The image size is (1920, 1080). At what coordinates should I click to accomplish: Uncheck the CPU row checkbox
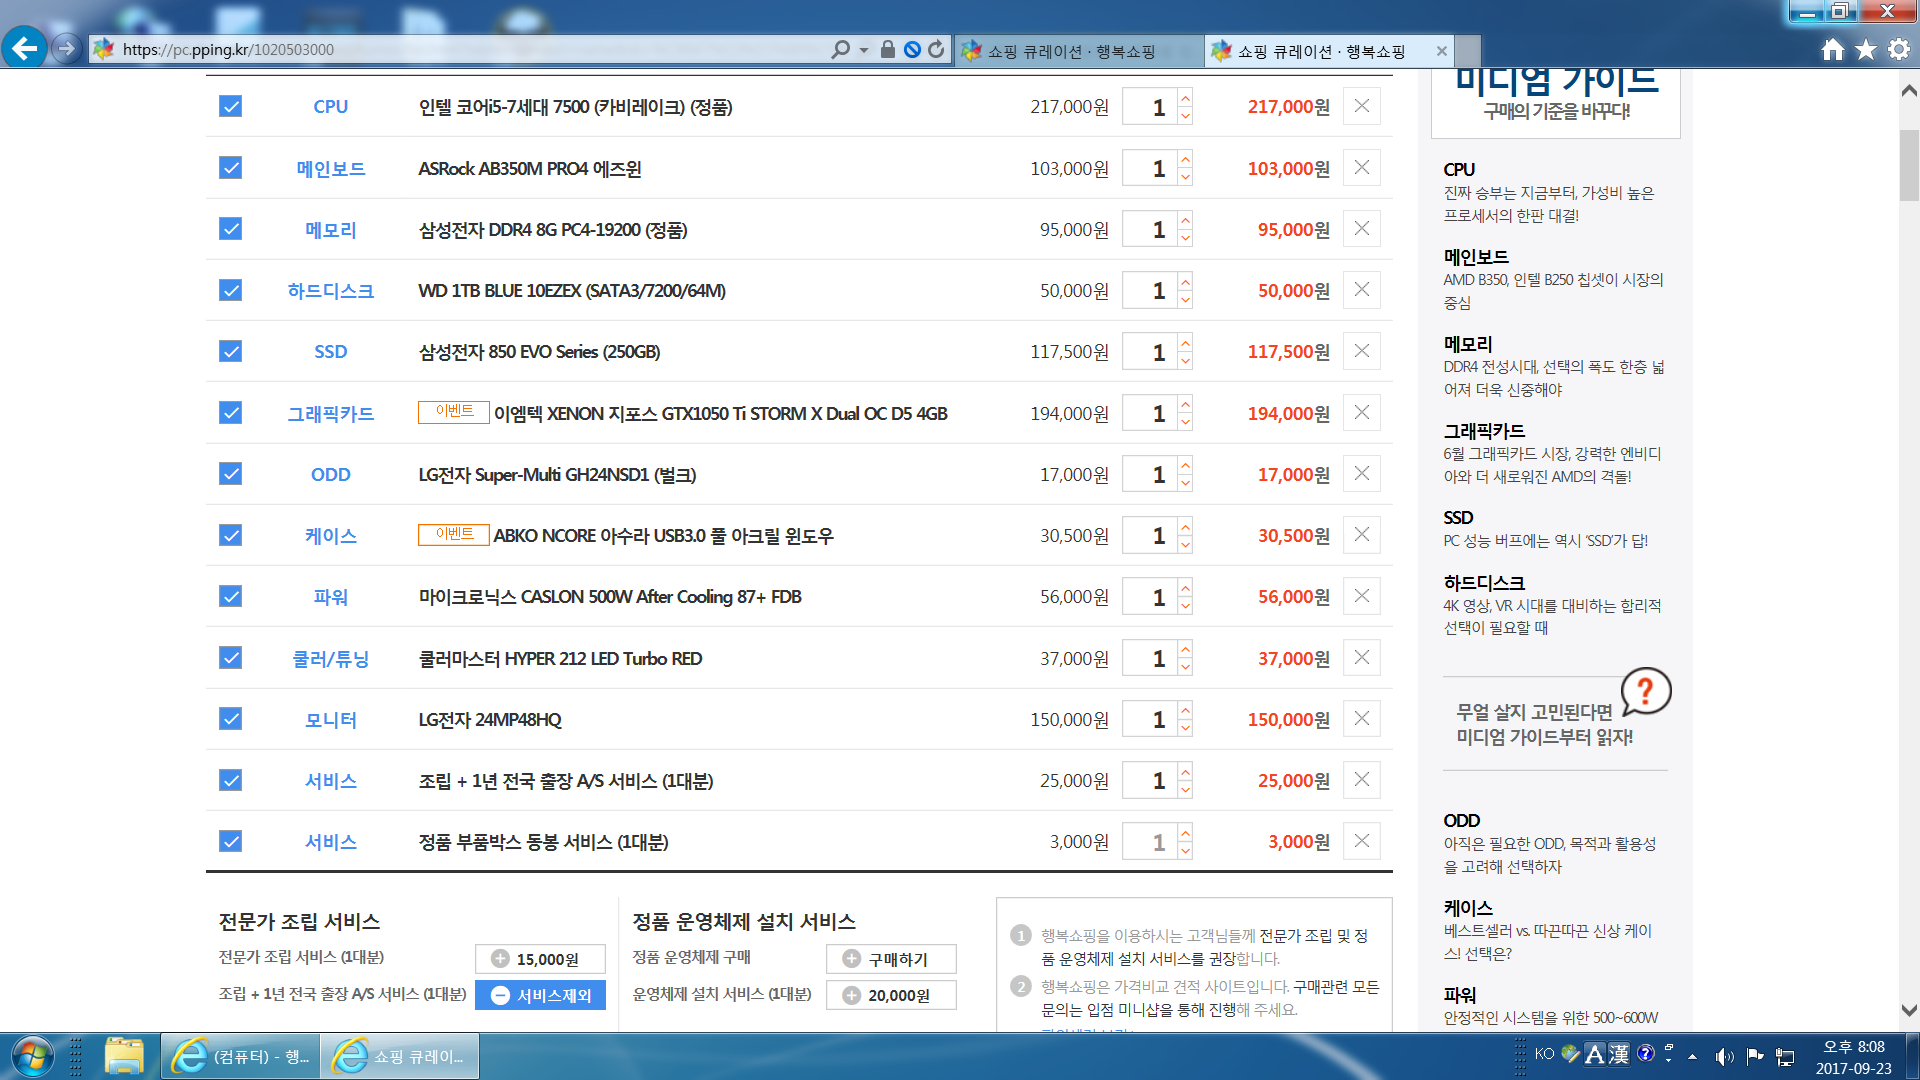click(230, 106)
